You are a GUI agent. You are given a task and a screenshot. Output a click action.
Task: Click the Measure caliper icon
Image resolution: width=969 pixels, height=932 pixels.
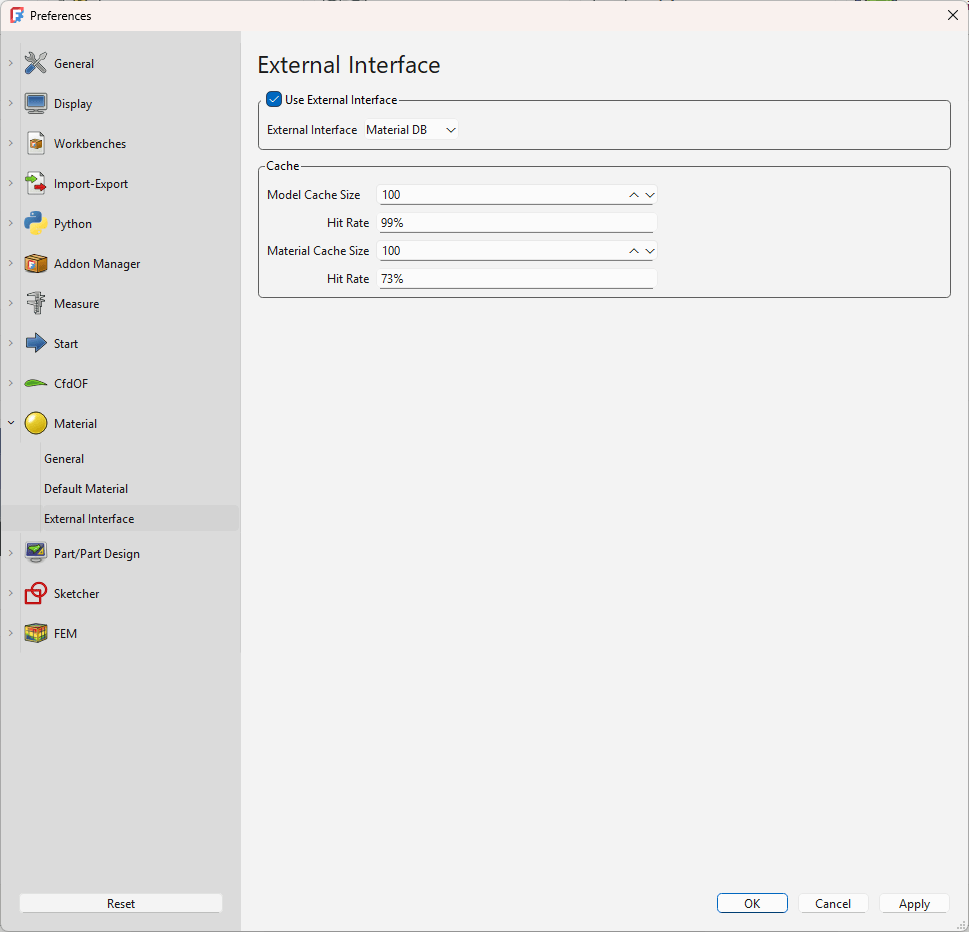[36, 303]
